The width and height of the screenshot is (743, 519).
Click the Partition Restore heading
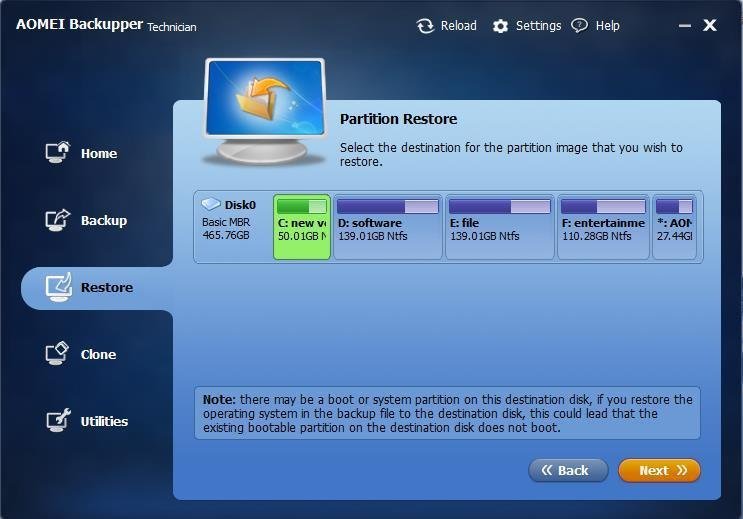[399, 119]
